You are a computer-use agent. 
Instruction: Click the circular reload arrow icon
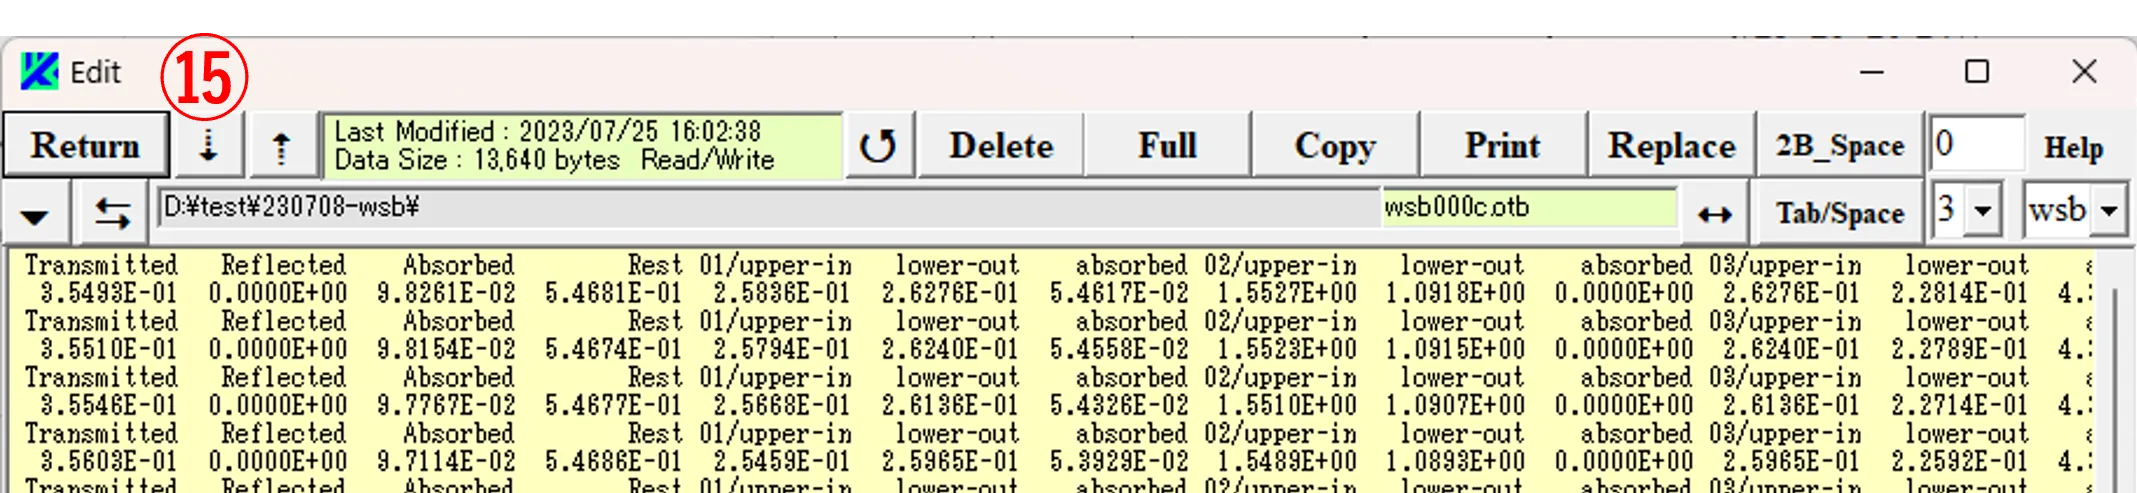coord(878,146)
